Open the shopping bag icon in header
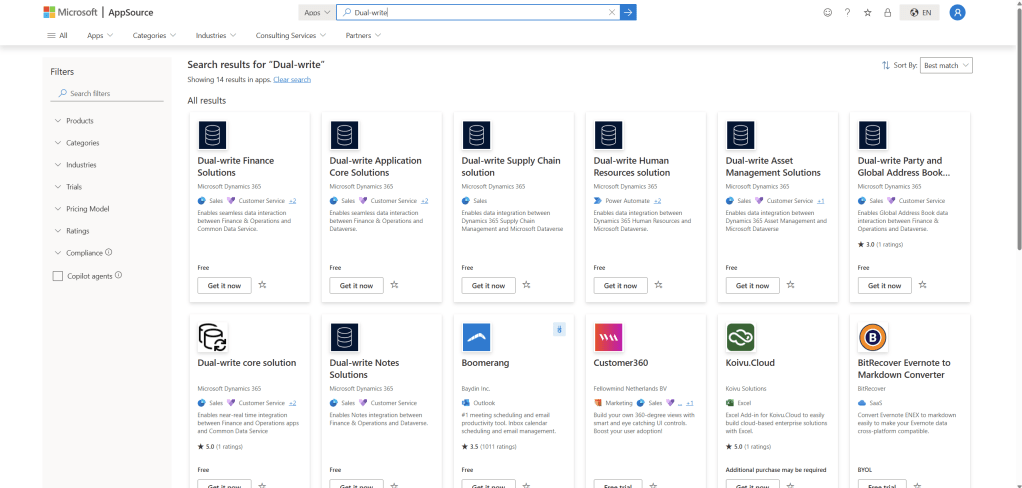The width and height of the screenshot is (1022, 488). (887, 12)
